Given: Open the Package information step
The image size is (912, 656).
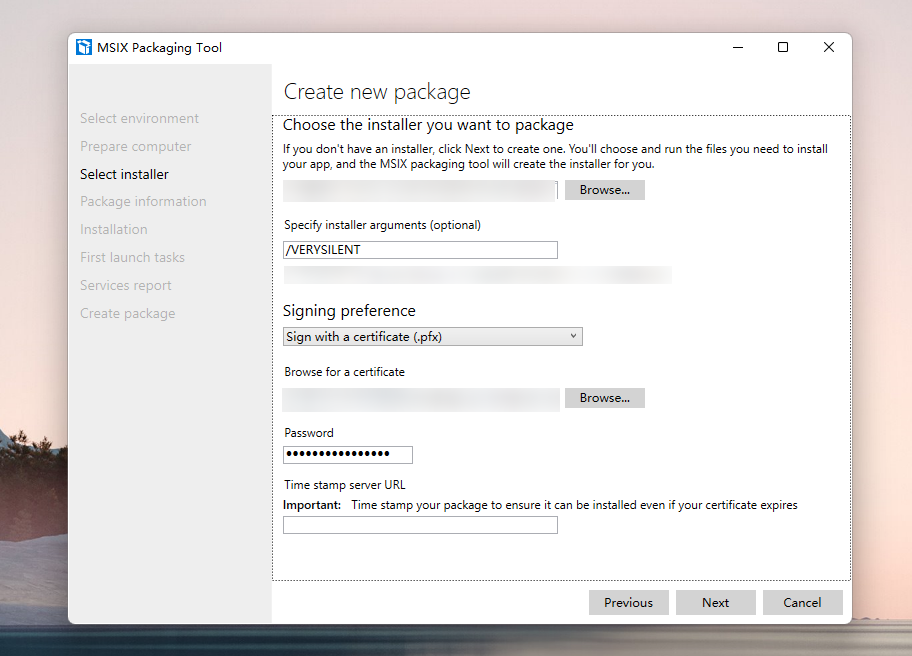Looking at the screenshot, I should 143,202.
